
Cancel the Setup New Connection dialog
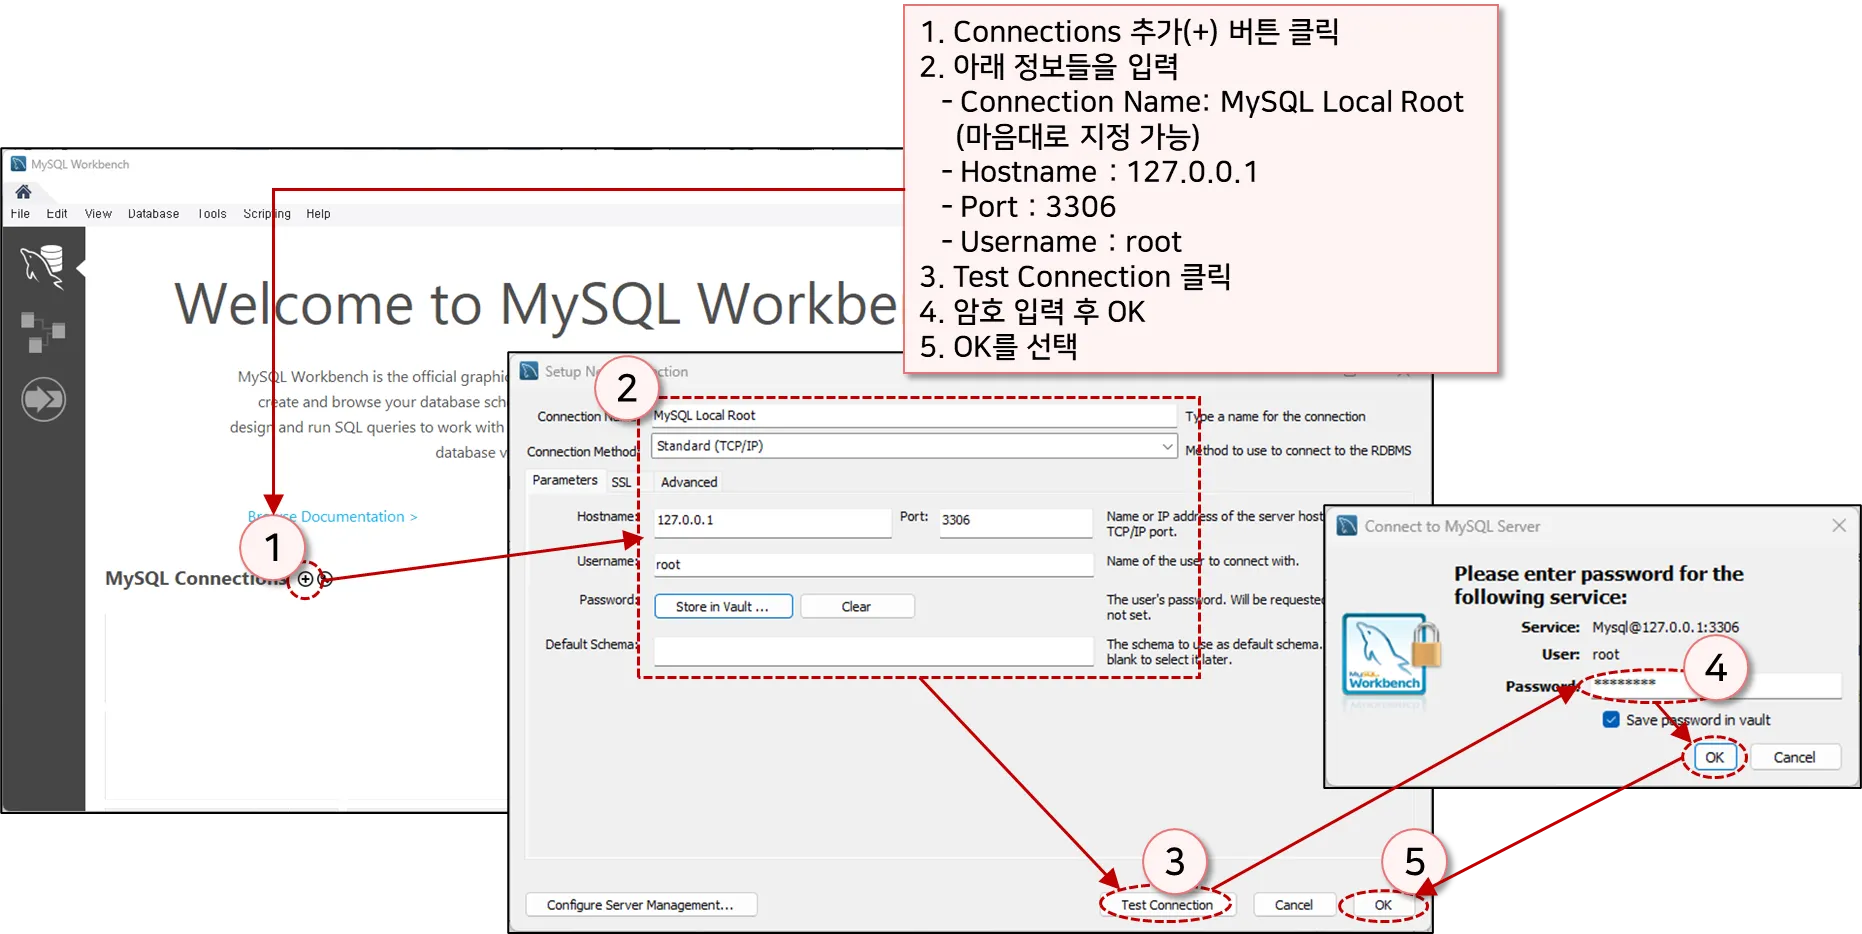pyautogui.click(x=1293, y=905)
